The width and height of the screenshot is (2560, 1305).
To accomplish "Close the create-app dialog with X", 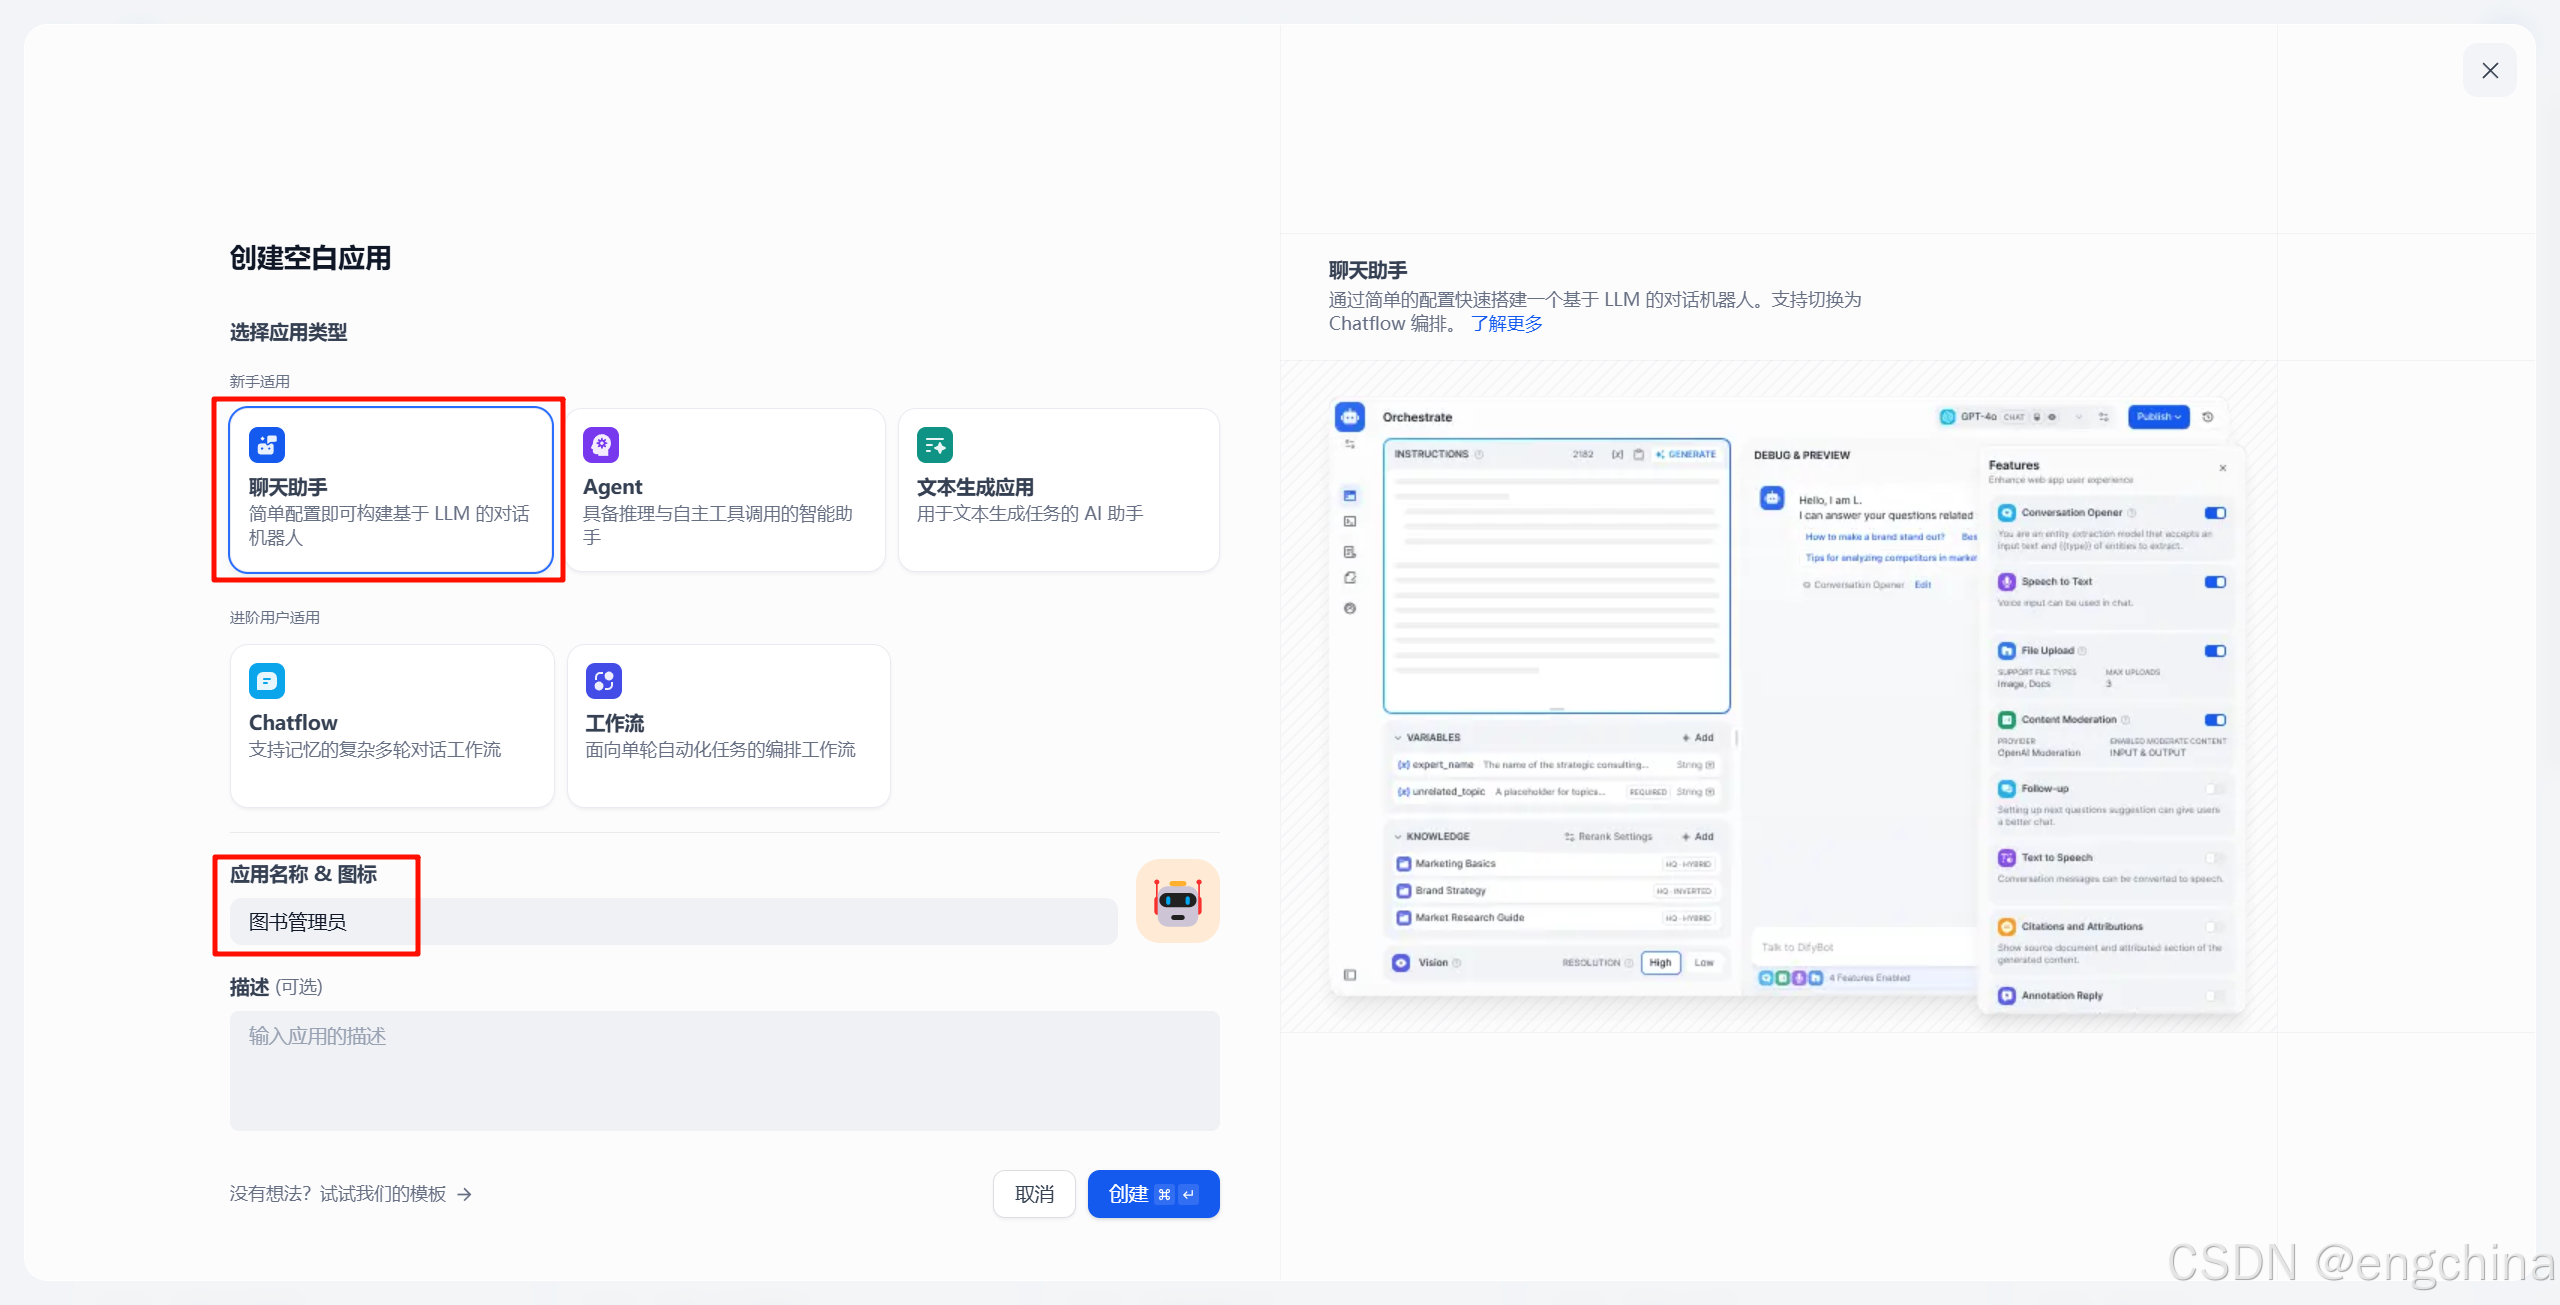I will click(x=2489, y=70).
